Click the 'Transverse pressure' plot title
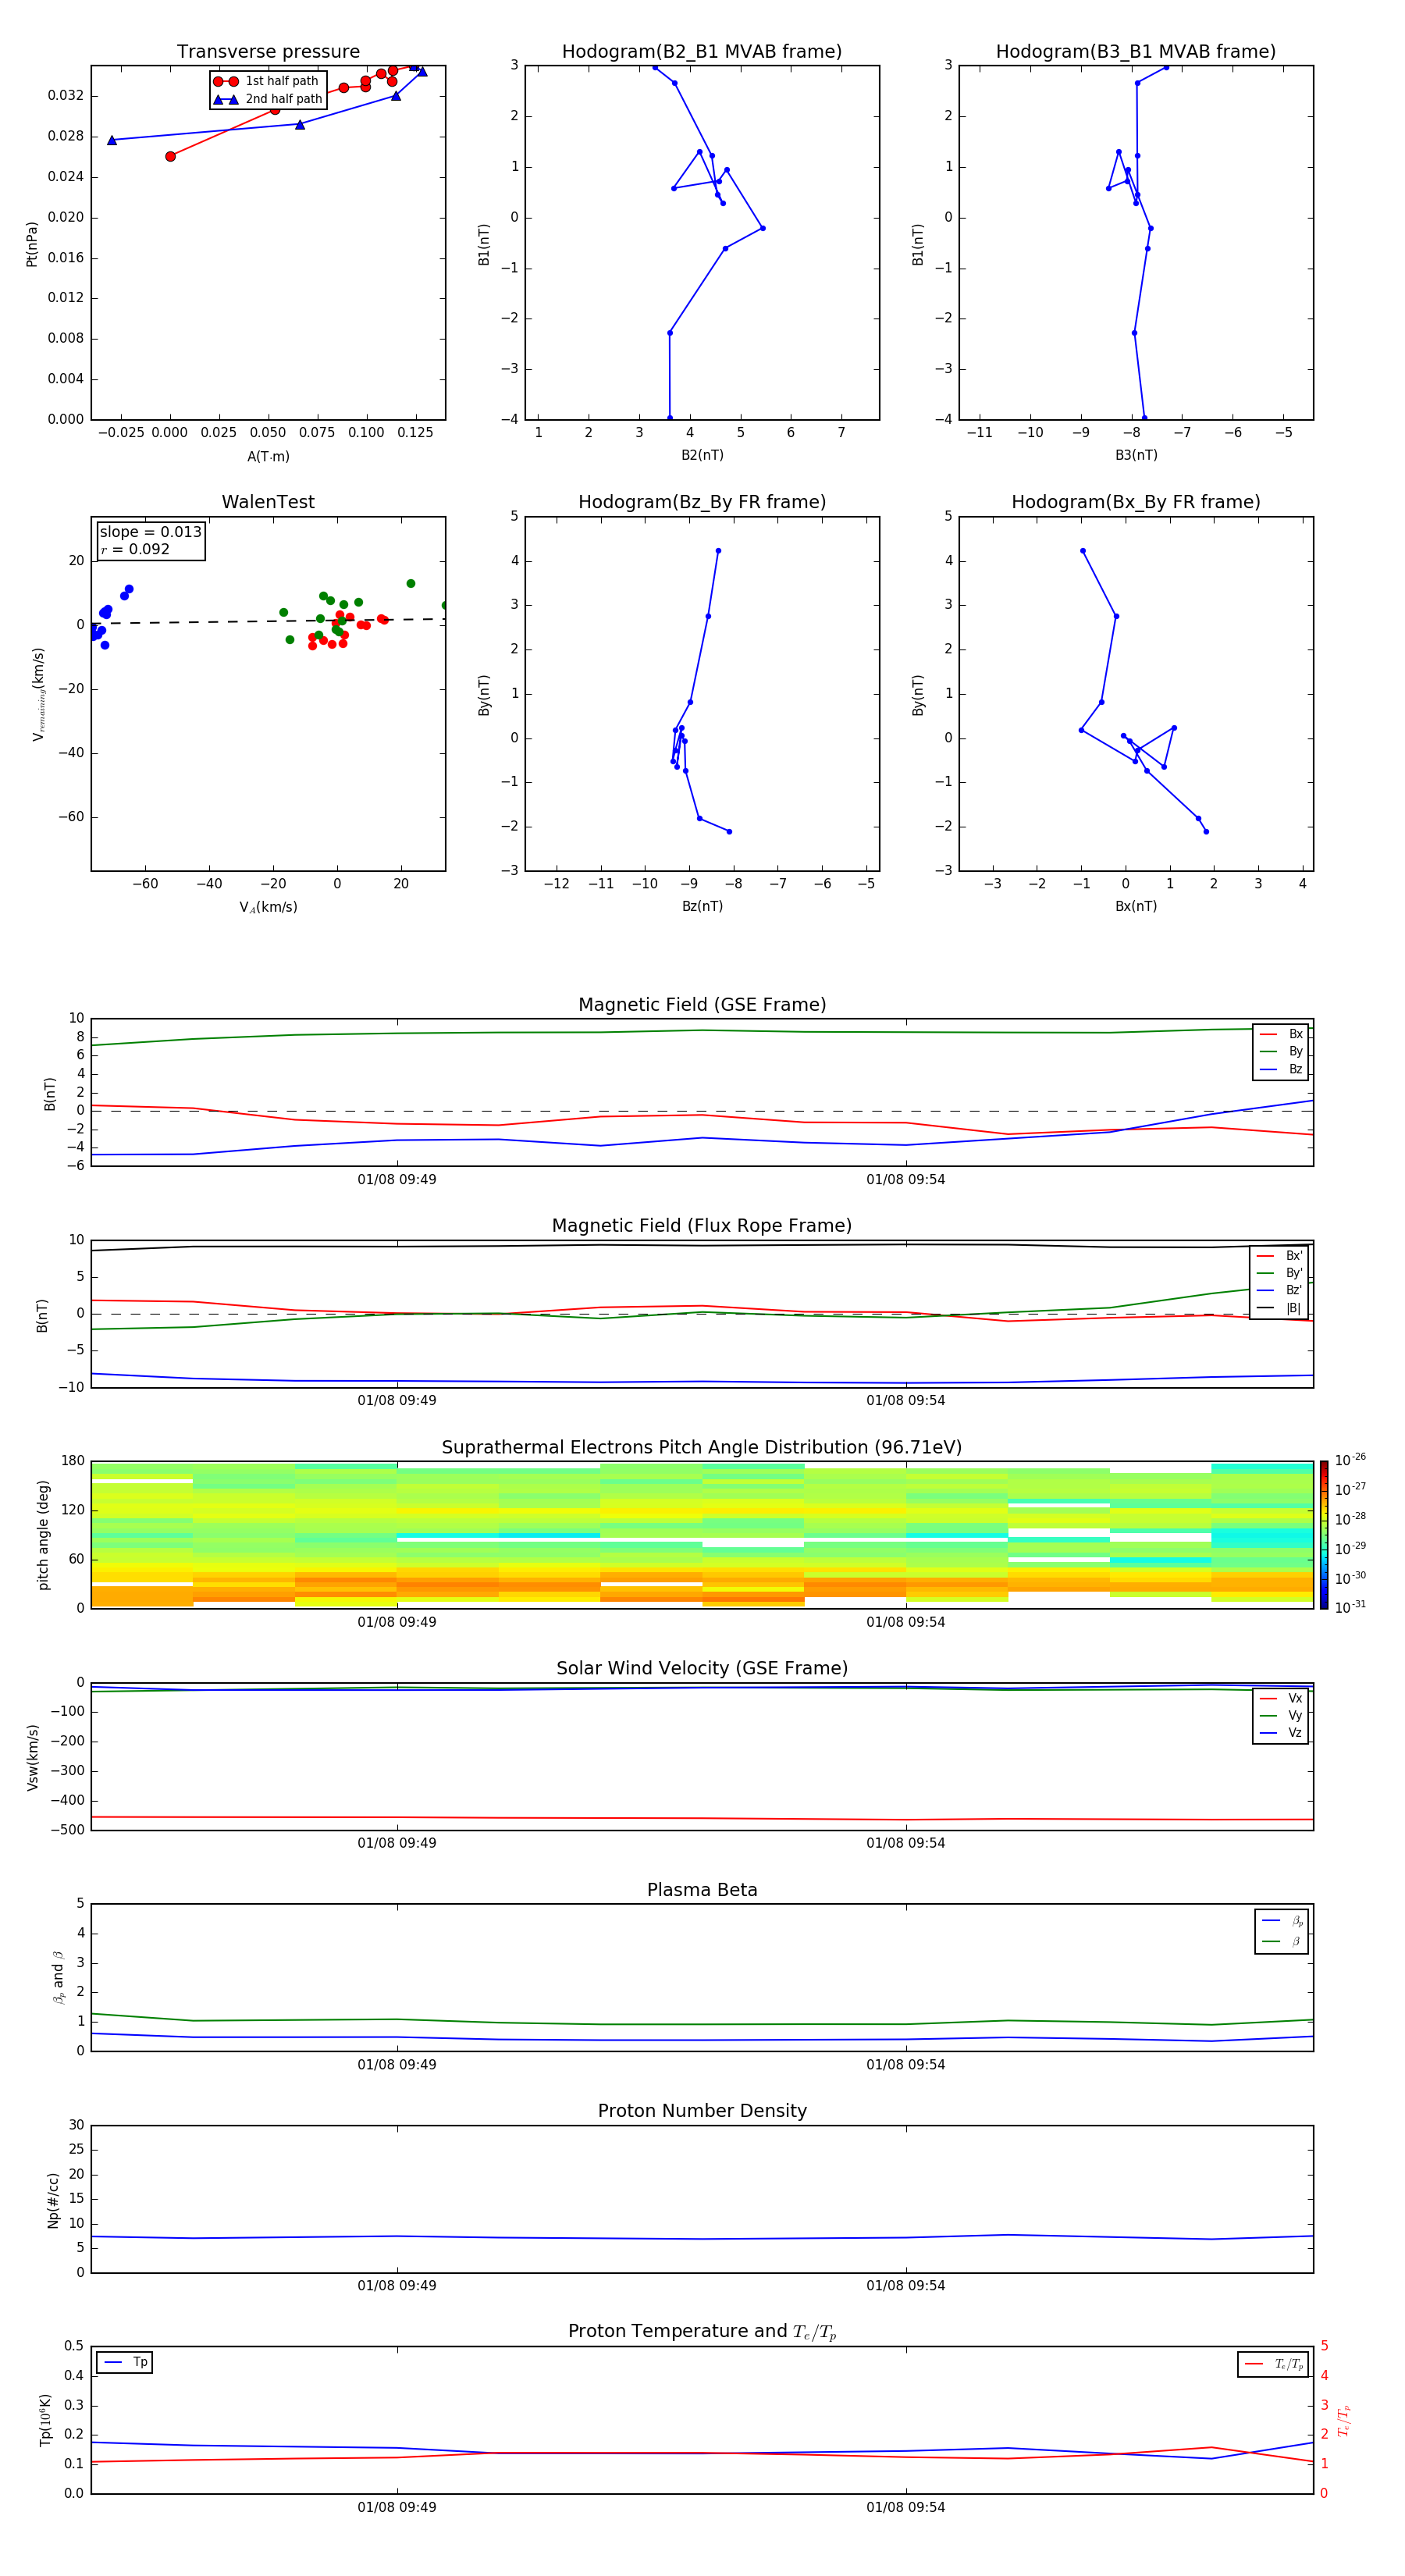The height and width of the screenshot is (2576, 1405). coord(268,52)
